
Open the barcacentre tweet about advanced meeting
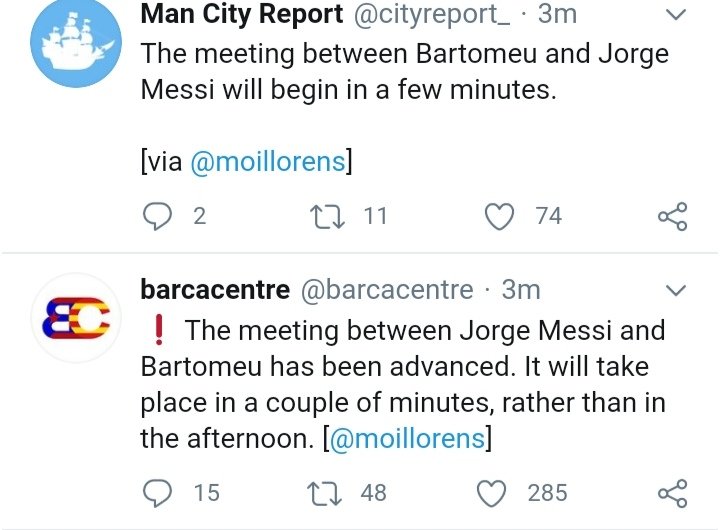click(403, 384)
